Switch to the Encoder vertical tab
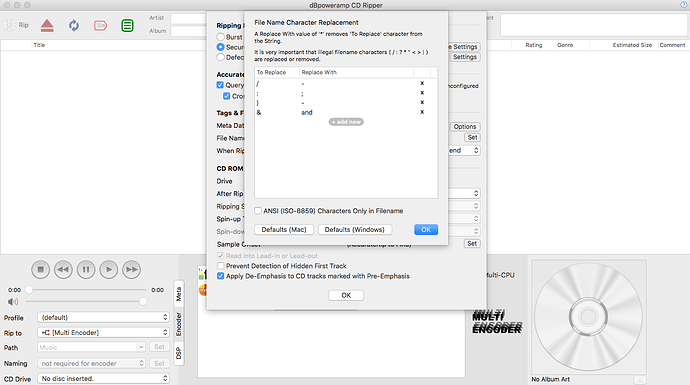Viewport: 690px width, 385px height. [x=179, y=324]
